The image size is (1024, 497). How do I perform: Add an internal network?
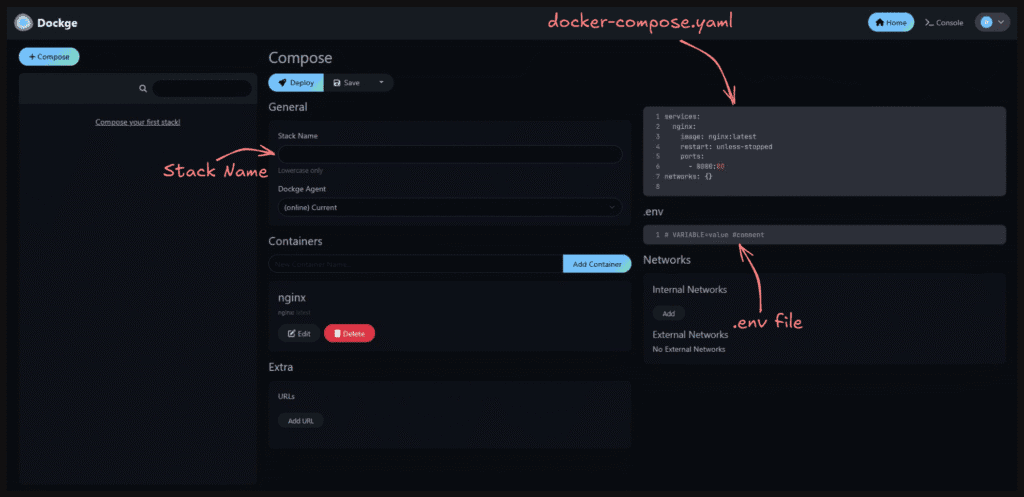tap(669, 313)
